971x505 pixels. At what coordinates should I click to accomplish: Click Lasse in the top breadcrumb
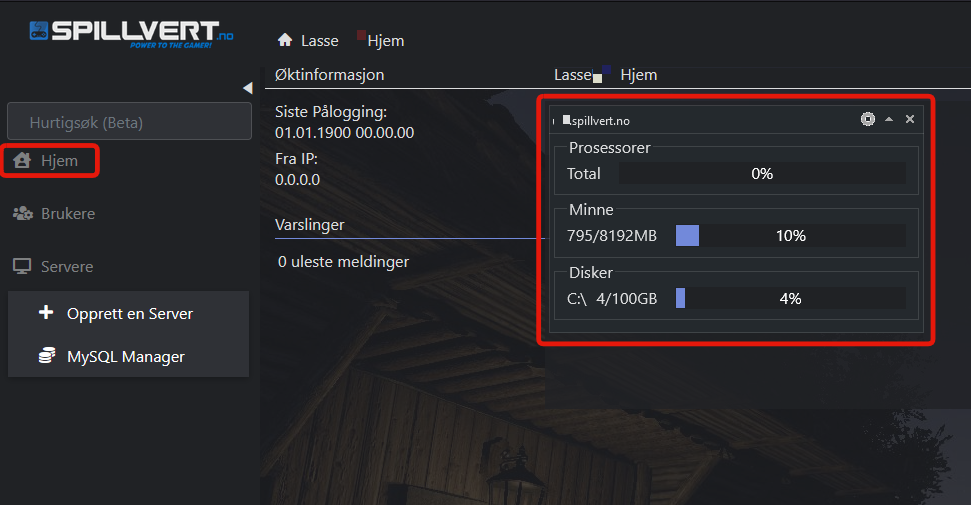(x=320, y=41)
